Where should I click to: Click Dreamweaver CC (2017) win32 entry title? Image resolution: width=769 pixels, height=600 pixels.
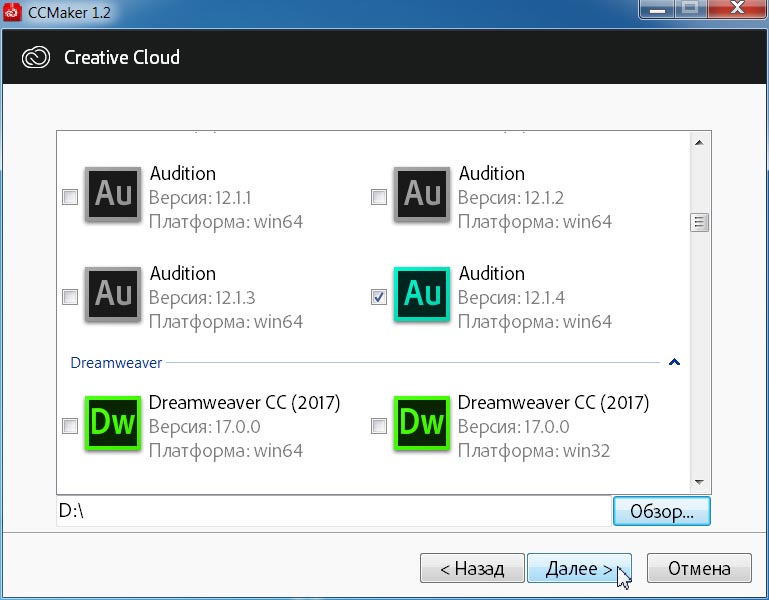tap(553, 403)
